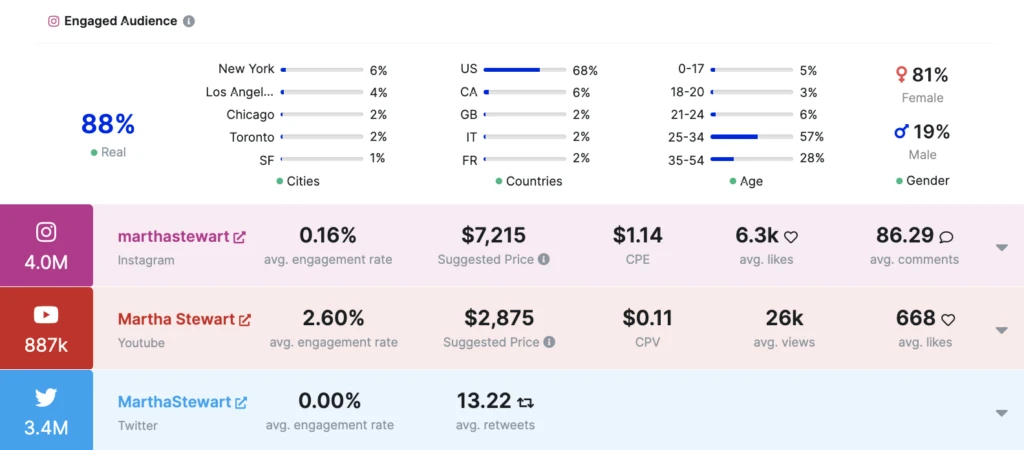Click the YouTube logo on the 887k tile
Image resolution: width=1024 pixels, height=450 pixels.
pos(46,315)
